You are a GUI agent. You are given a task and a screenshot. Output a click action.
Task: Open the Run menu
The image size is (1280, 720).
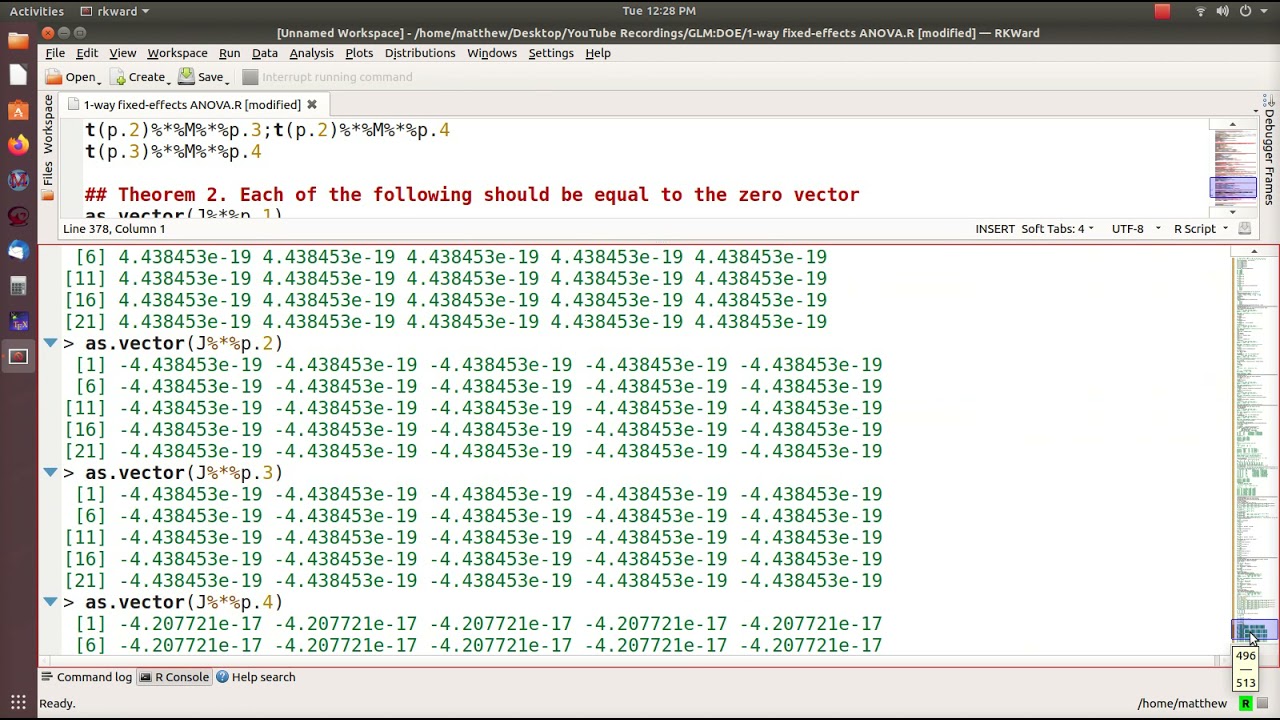pyautogui.click(x=229, y=53)
